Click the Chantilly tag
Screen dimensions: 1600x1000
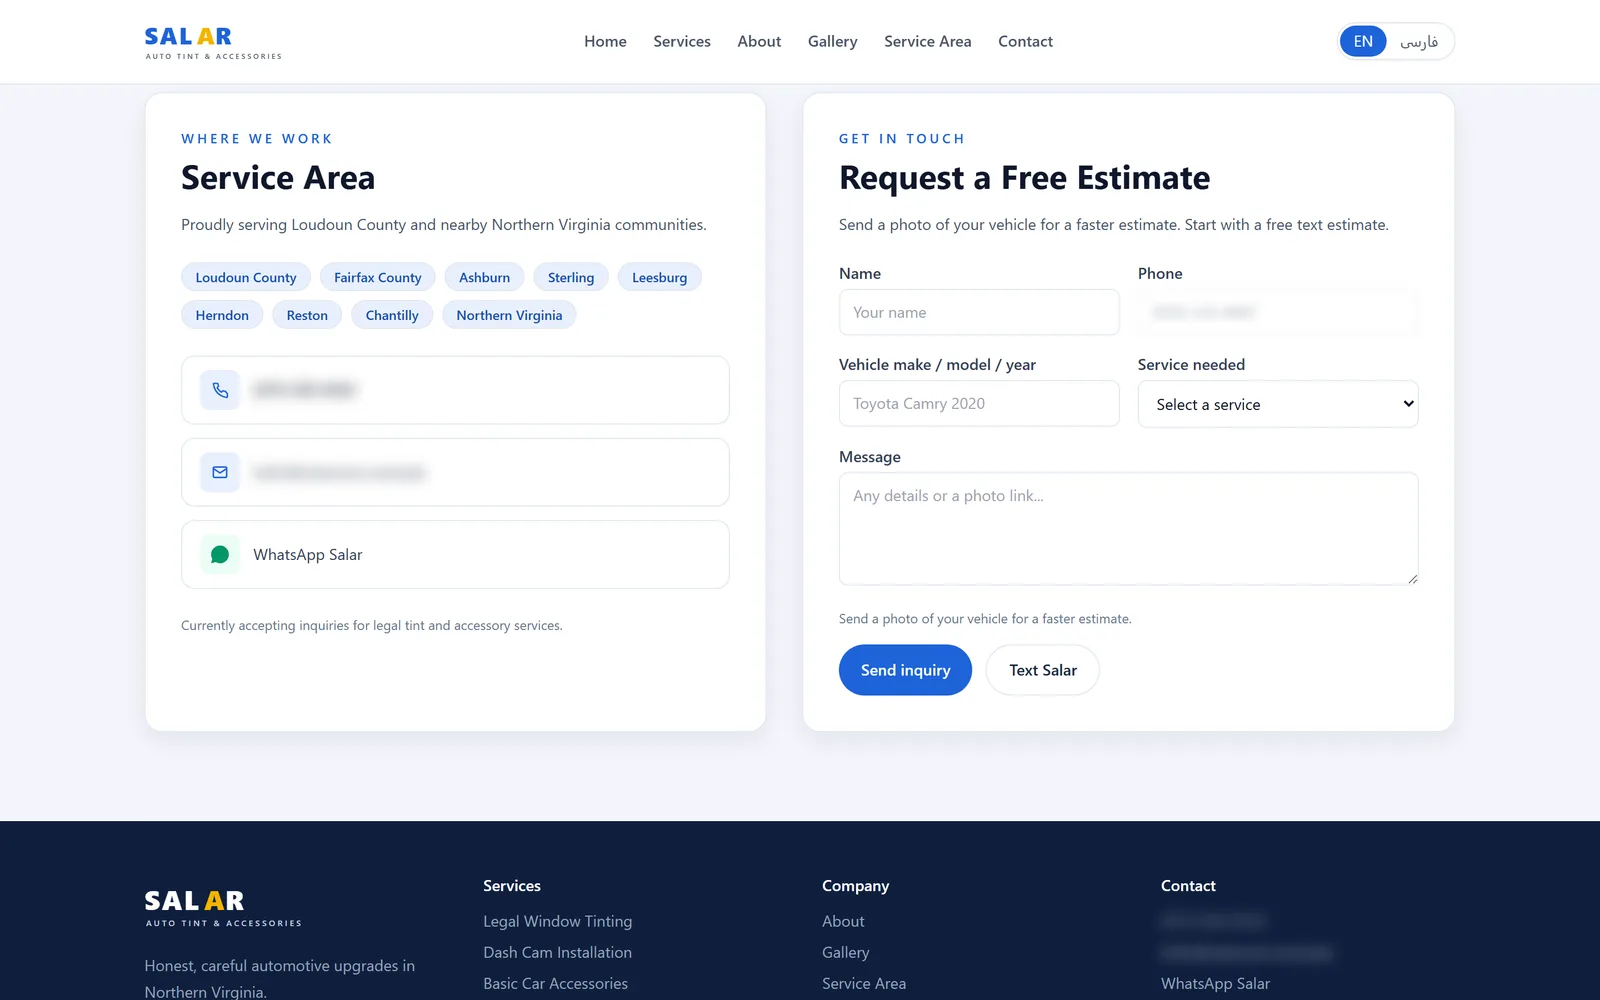pyautogui.click(x=392, y=315)
